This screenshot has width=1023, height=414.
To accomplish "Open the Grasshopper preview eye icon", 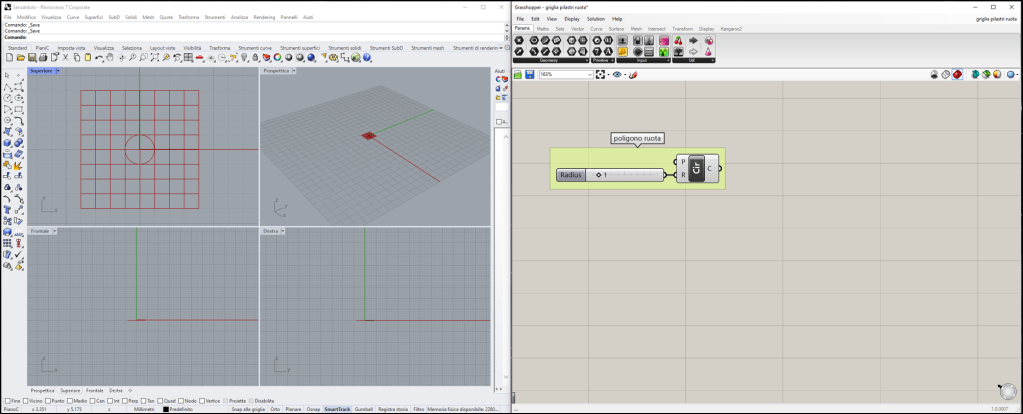I will click(617, 74).
